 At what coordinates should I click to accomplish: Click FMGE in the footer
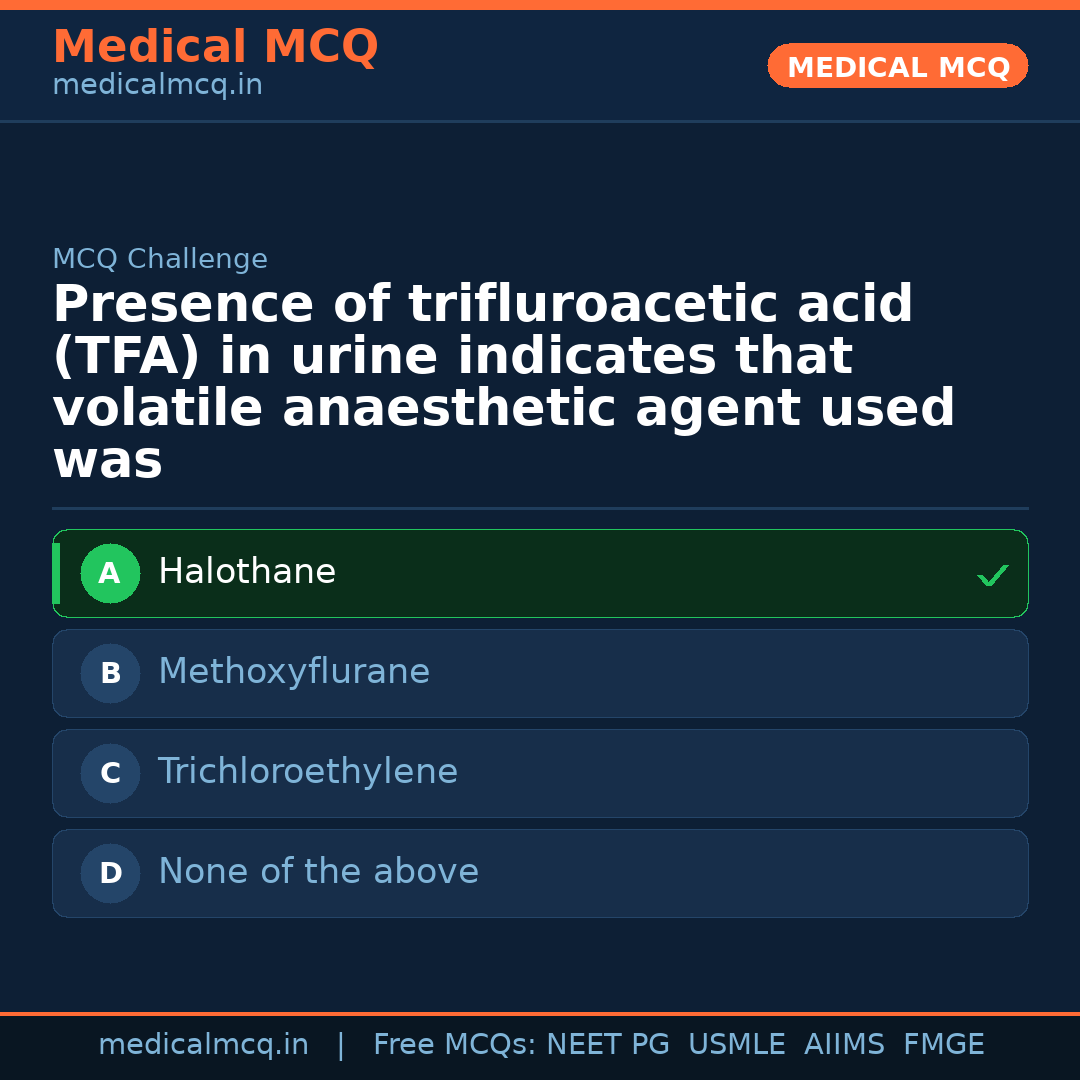[943, 1045]
